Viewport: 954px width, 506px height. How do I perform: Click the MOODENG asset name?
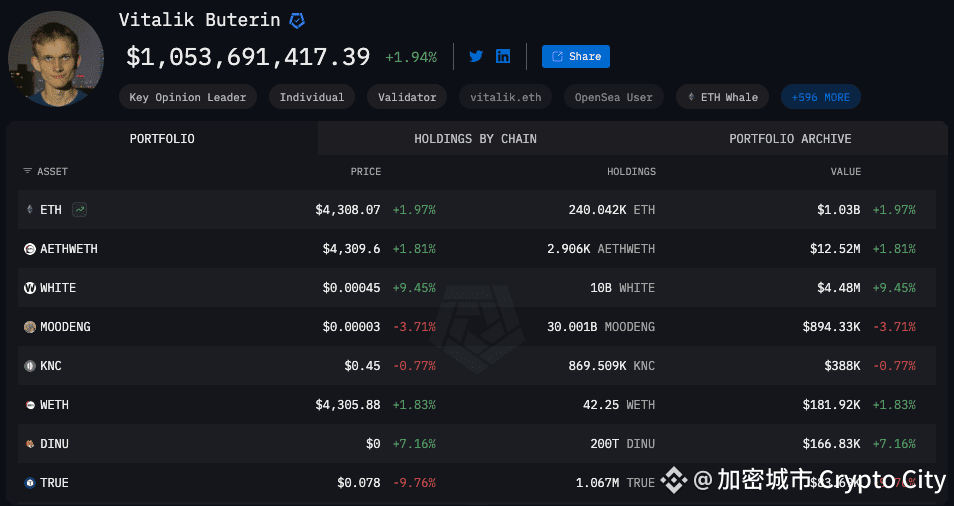point(65,327)
